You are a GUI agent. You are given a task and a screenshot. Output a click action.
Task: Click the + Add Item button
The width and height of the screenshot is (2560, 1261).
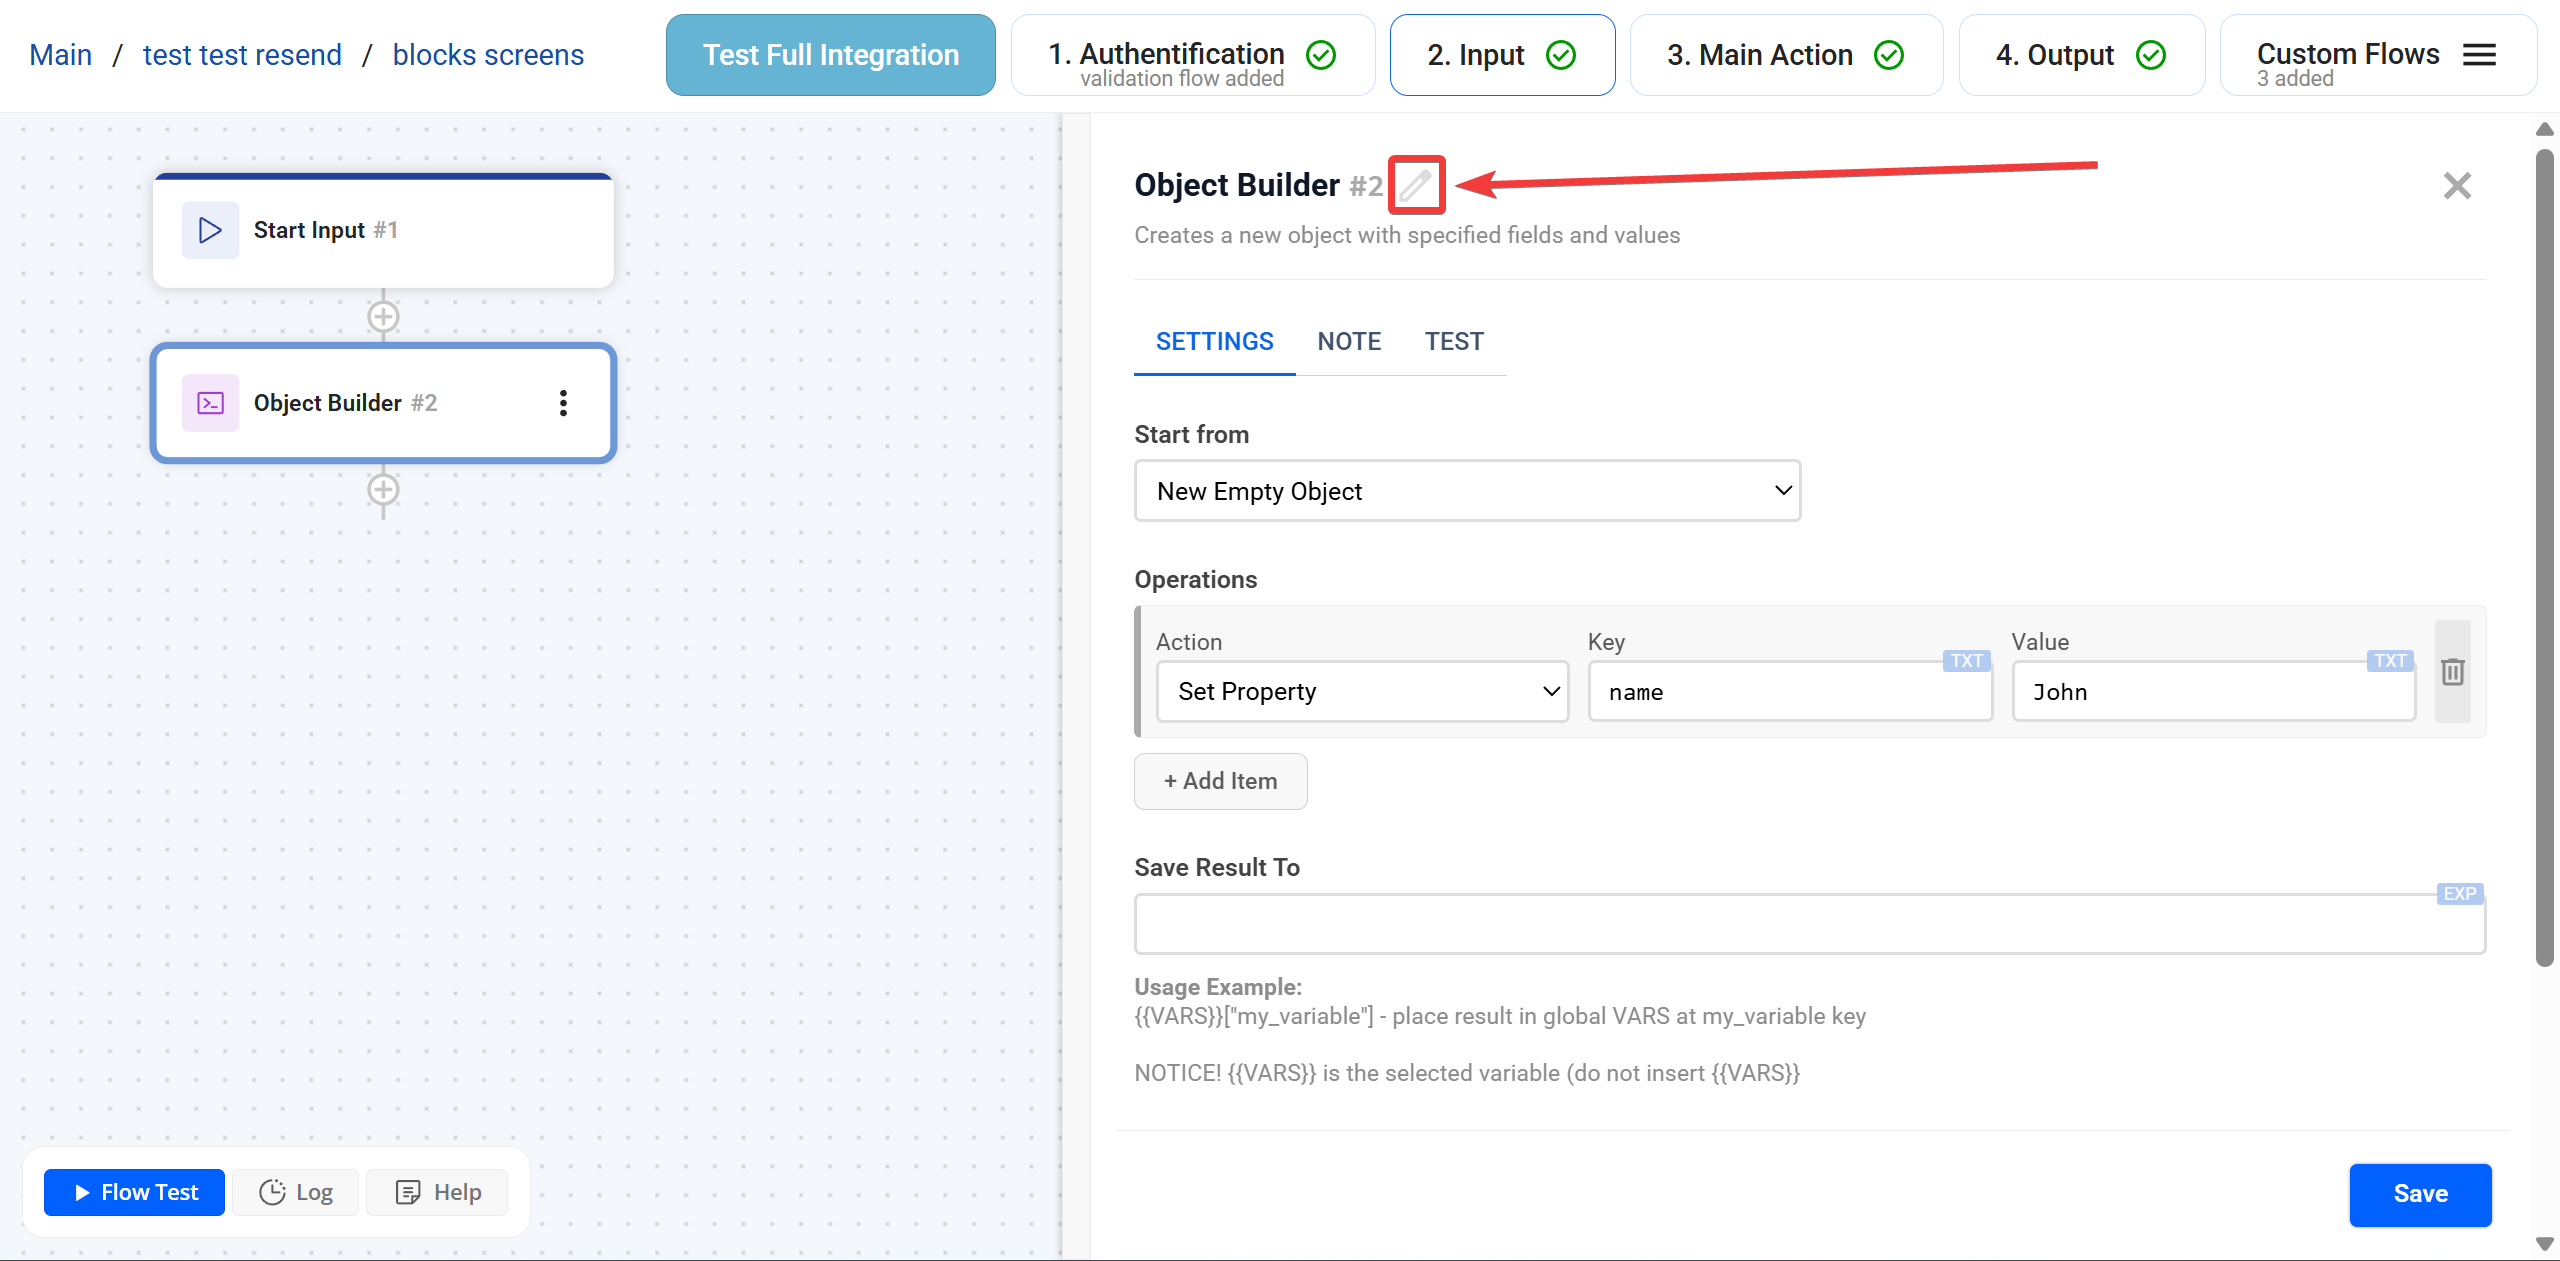[1220, 781]
